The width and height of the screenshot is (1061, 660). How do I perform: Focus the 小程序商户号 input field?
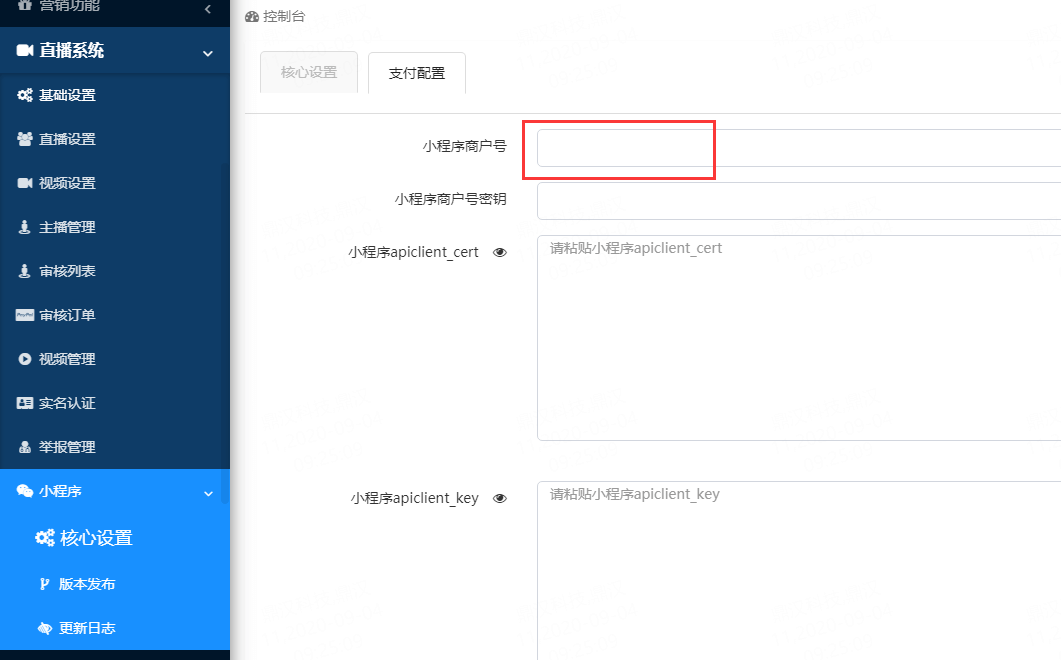pos(798,148)
